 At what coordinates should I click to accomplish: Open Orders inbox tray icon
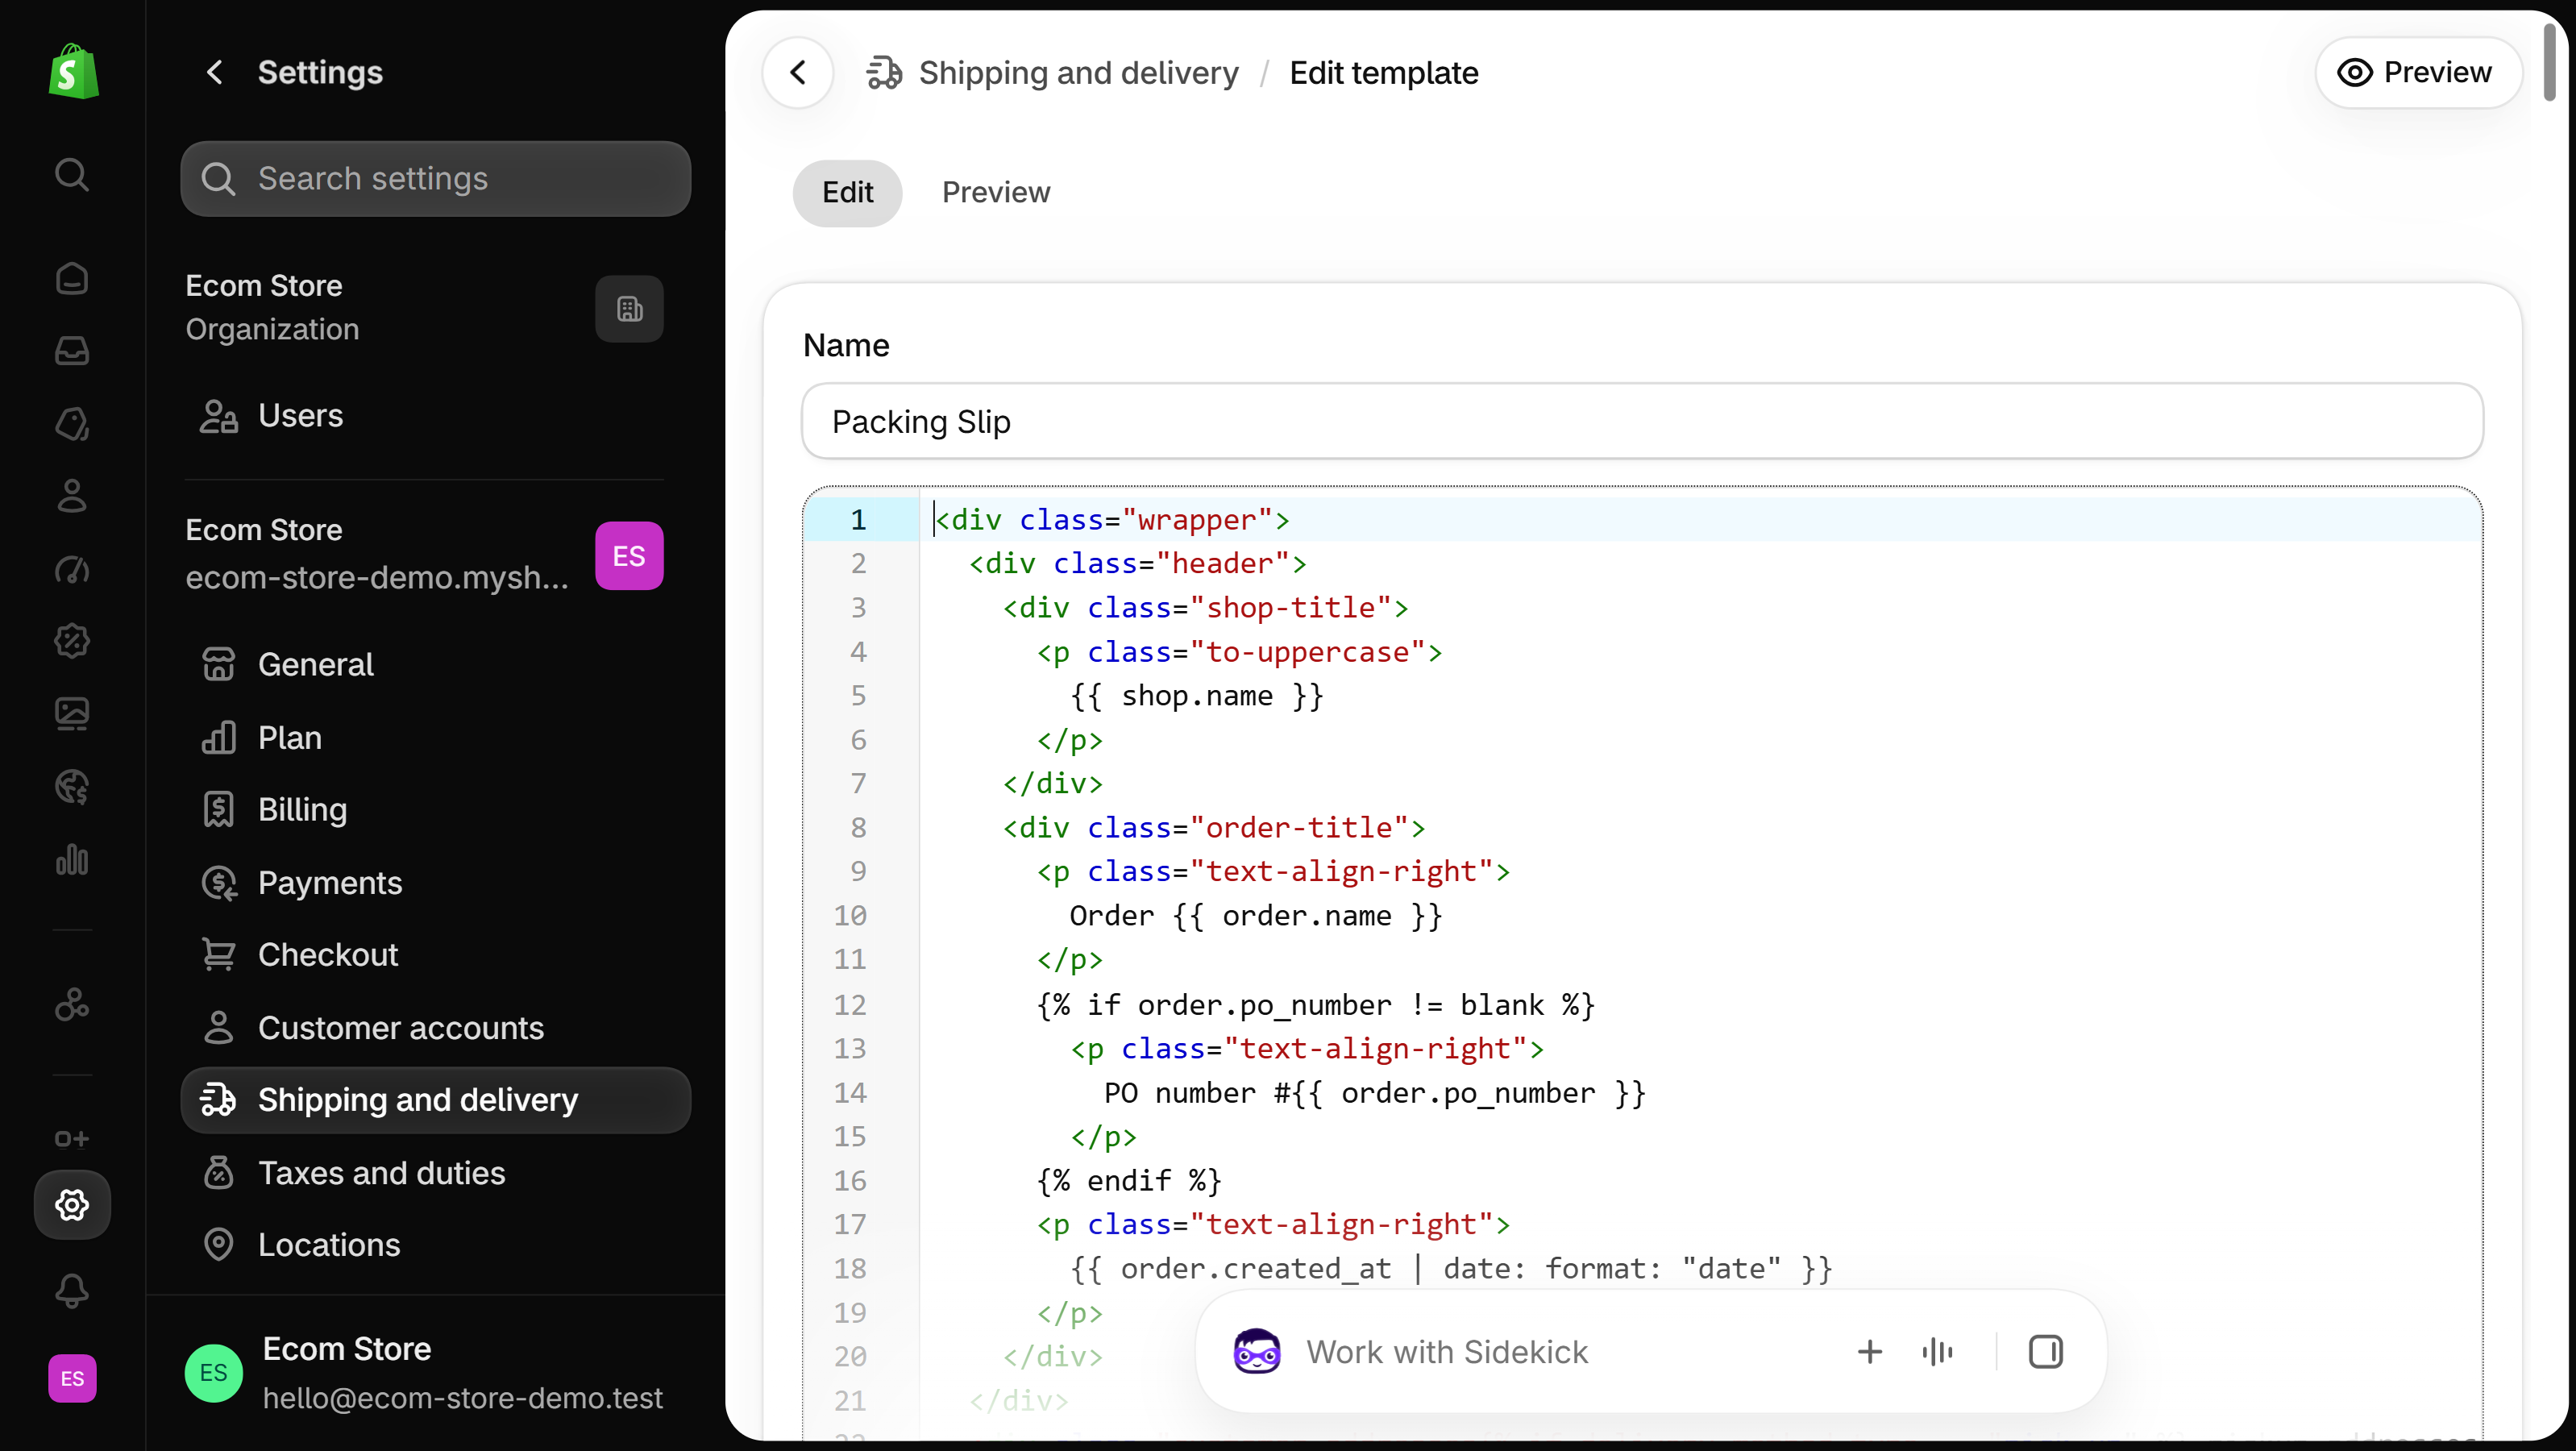click(72, 351)
